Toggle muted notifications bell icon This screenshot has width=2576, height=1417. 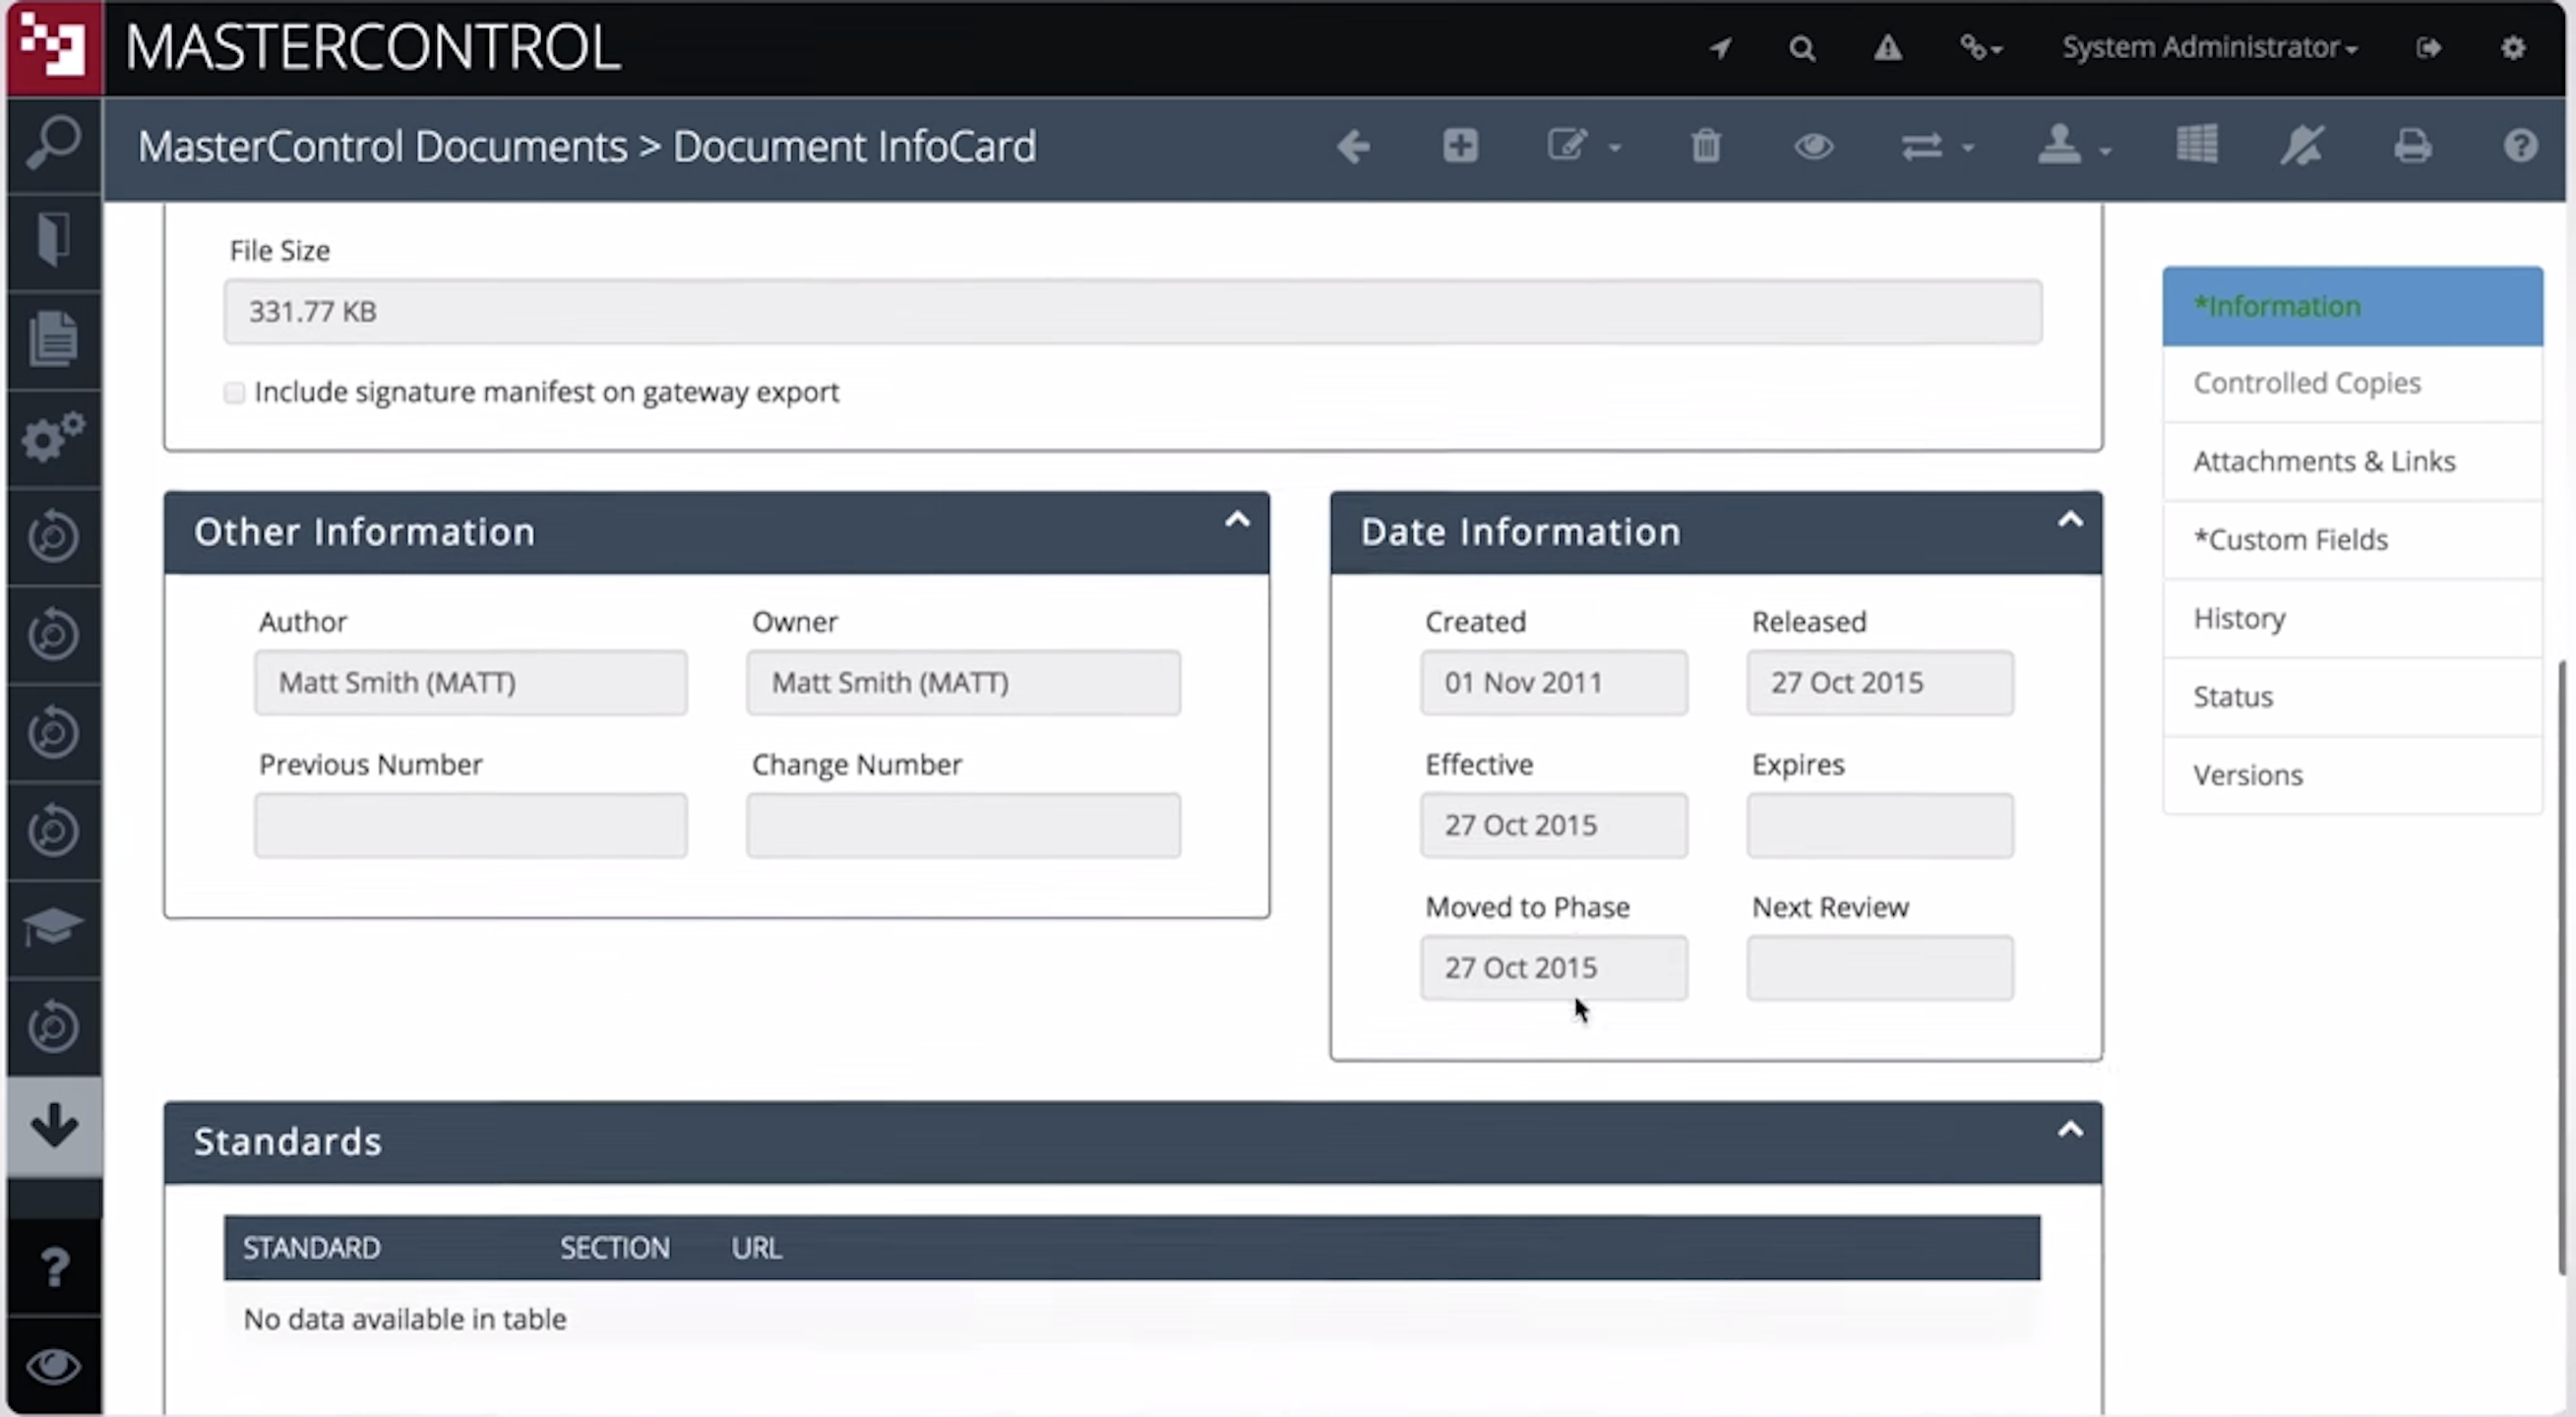(x=2302, y=146)
